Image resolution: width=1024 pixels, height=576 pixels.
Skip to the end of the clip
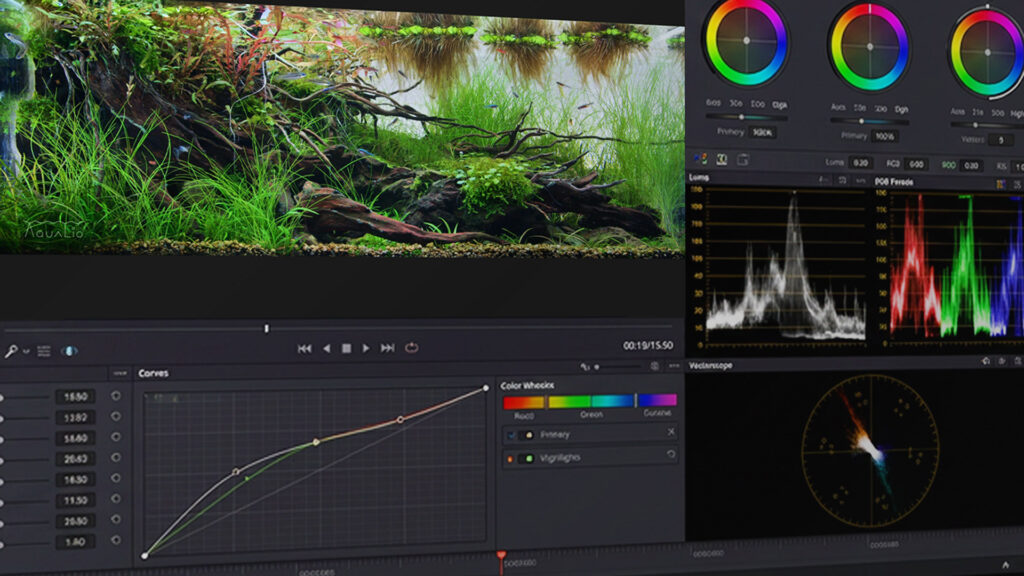[x=388, y=348]
